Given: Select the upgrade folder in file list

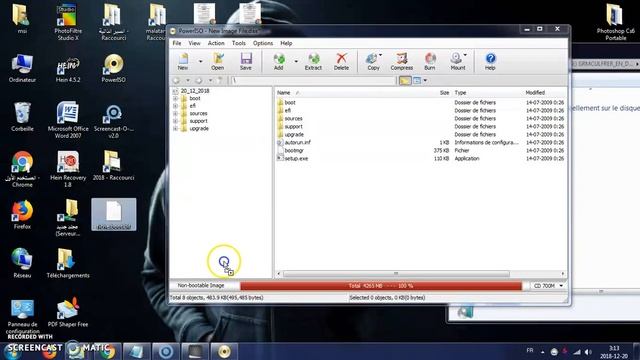Looking at the screenshot, I should pyautogui.click(x=294, y=134).
